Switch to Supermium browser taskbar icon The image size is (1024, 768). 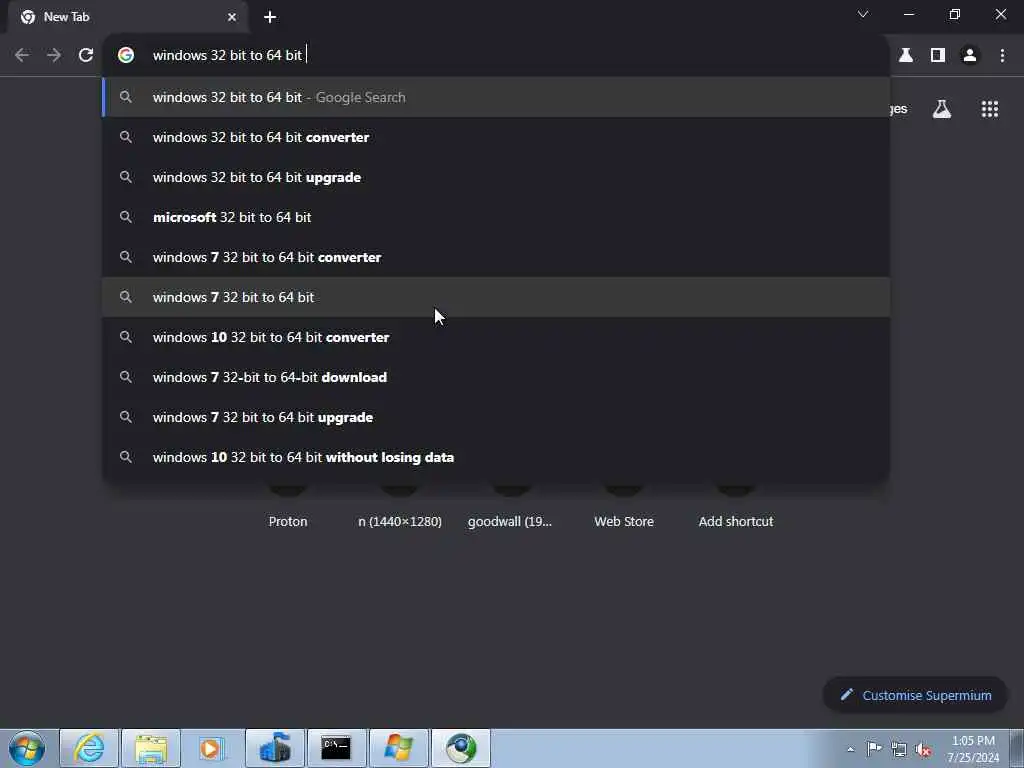[460, 748]
